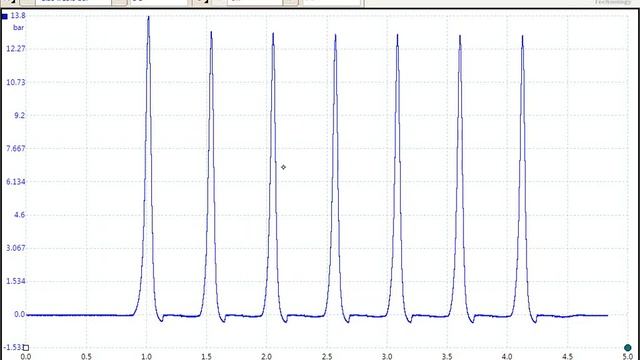Click the 3.0 time axis label
The width and height of the screenshot is (640, 360).
pos(387,357)
